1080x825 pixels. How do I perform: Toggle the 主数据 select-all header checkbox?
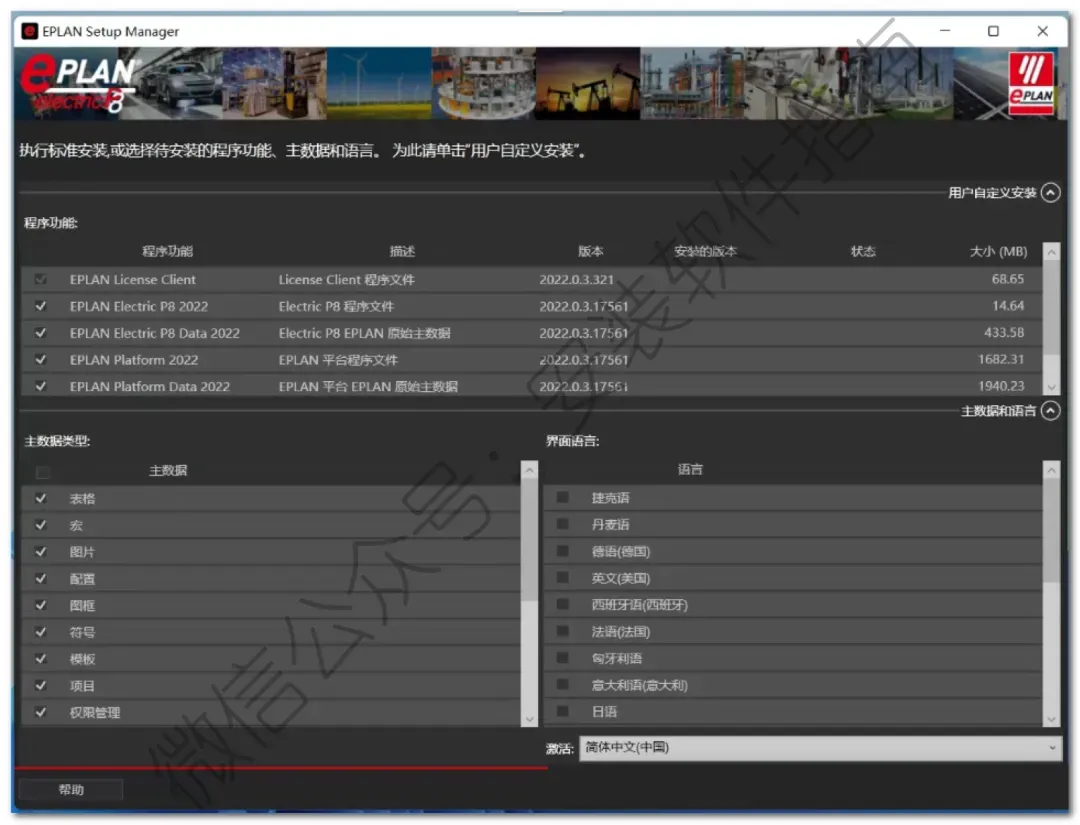pyautogui.click(x=43, y=472)
